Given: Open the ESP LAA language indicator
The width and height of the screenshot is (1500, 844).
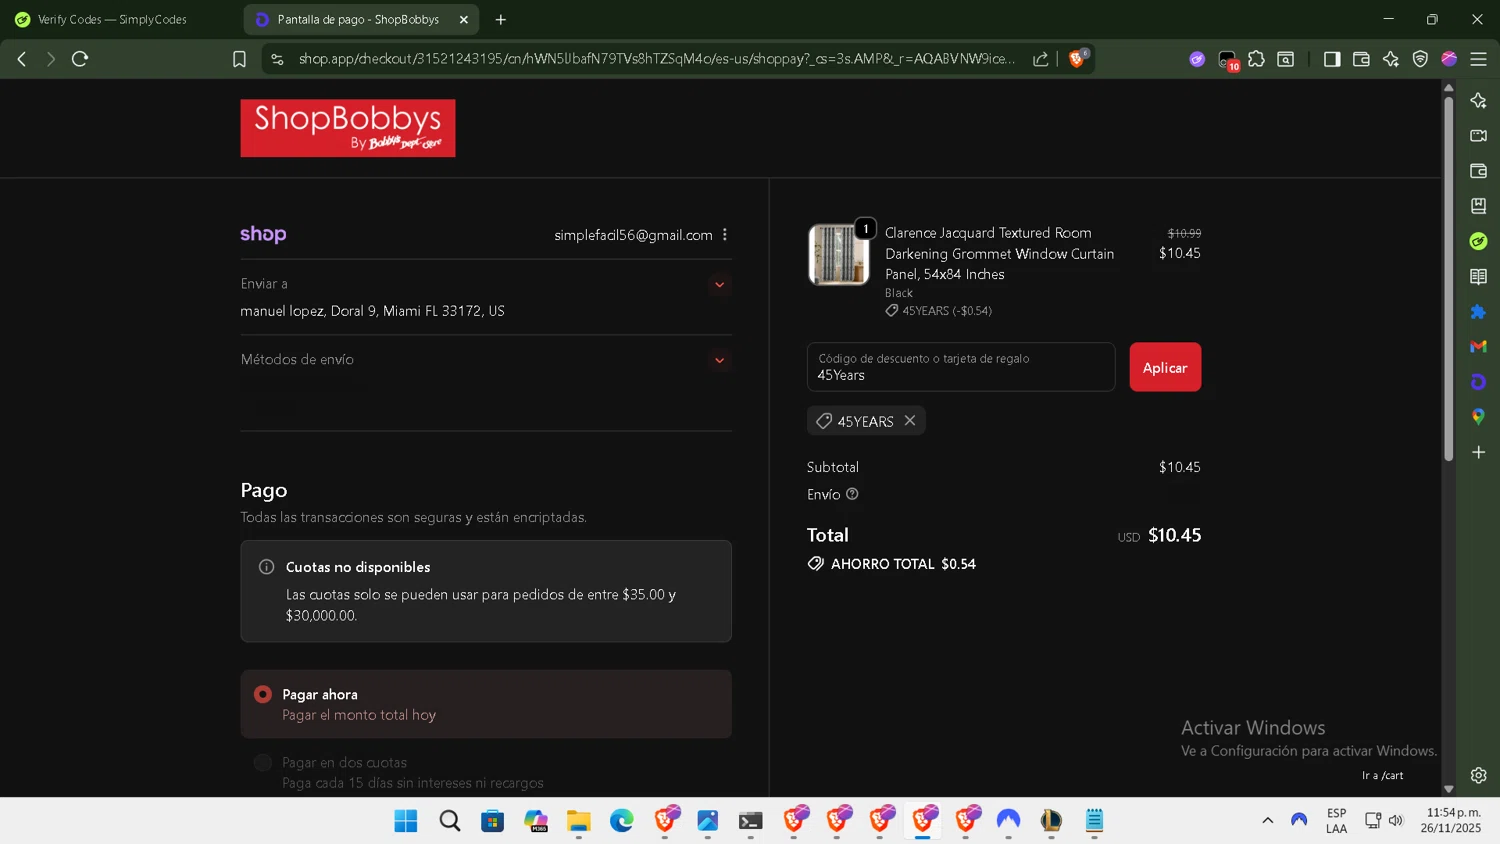Looking at the screenshot, I should [x=1336, y=821].
